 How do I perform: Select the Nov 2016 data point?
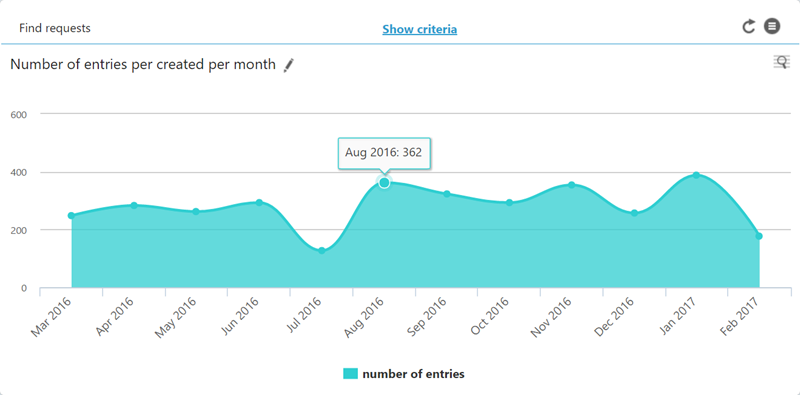click(x=571, y=185)
